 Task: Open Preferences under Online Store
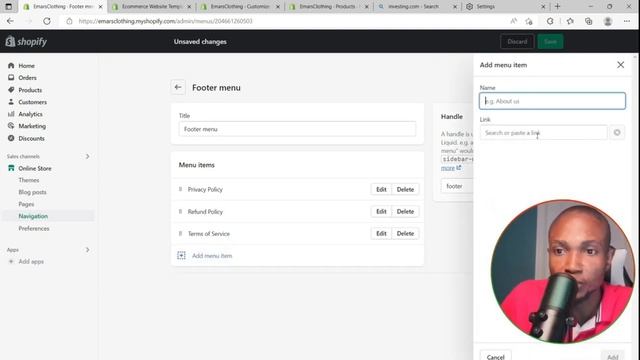(34, 228)
